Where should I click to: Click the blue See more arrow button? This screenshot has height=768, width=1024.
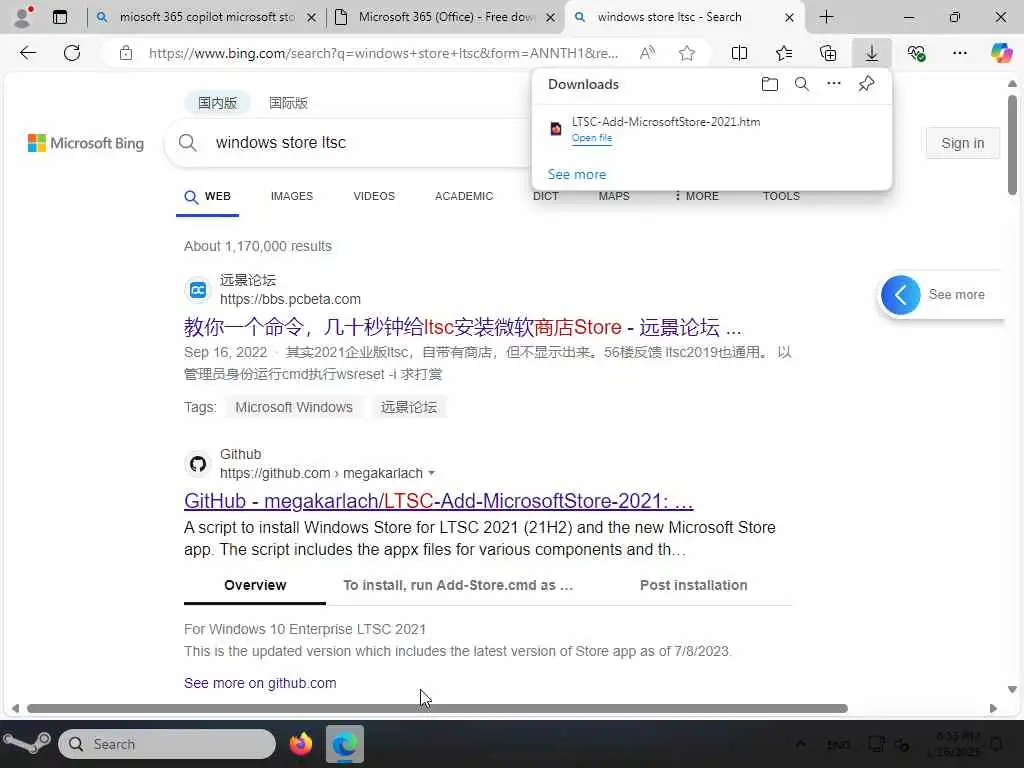pos(901,295)
